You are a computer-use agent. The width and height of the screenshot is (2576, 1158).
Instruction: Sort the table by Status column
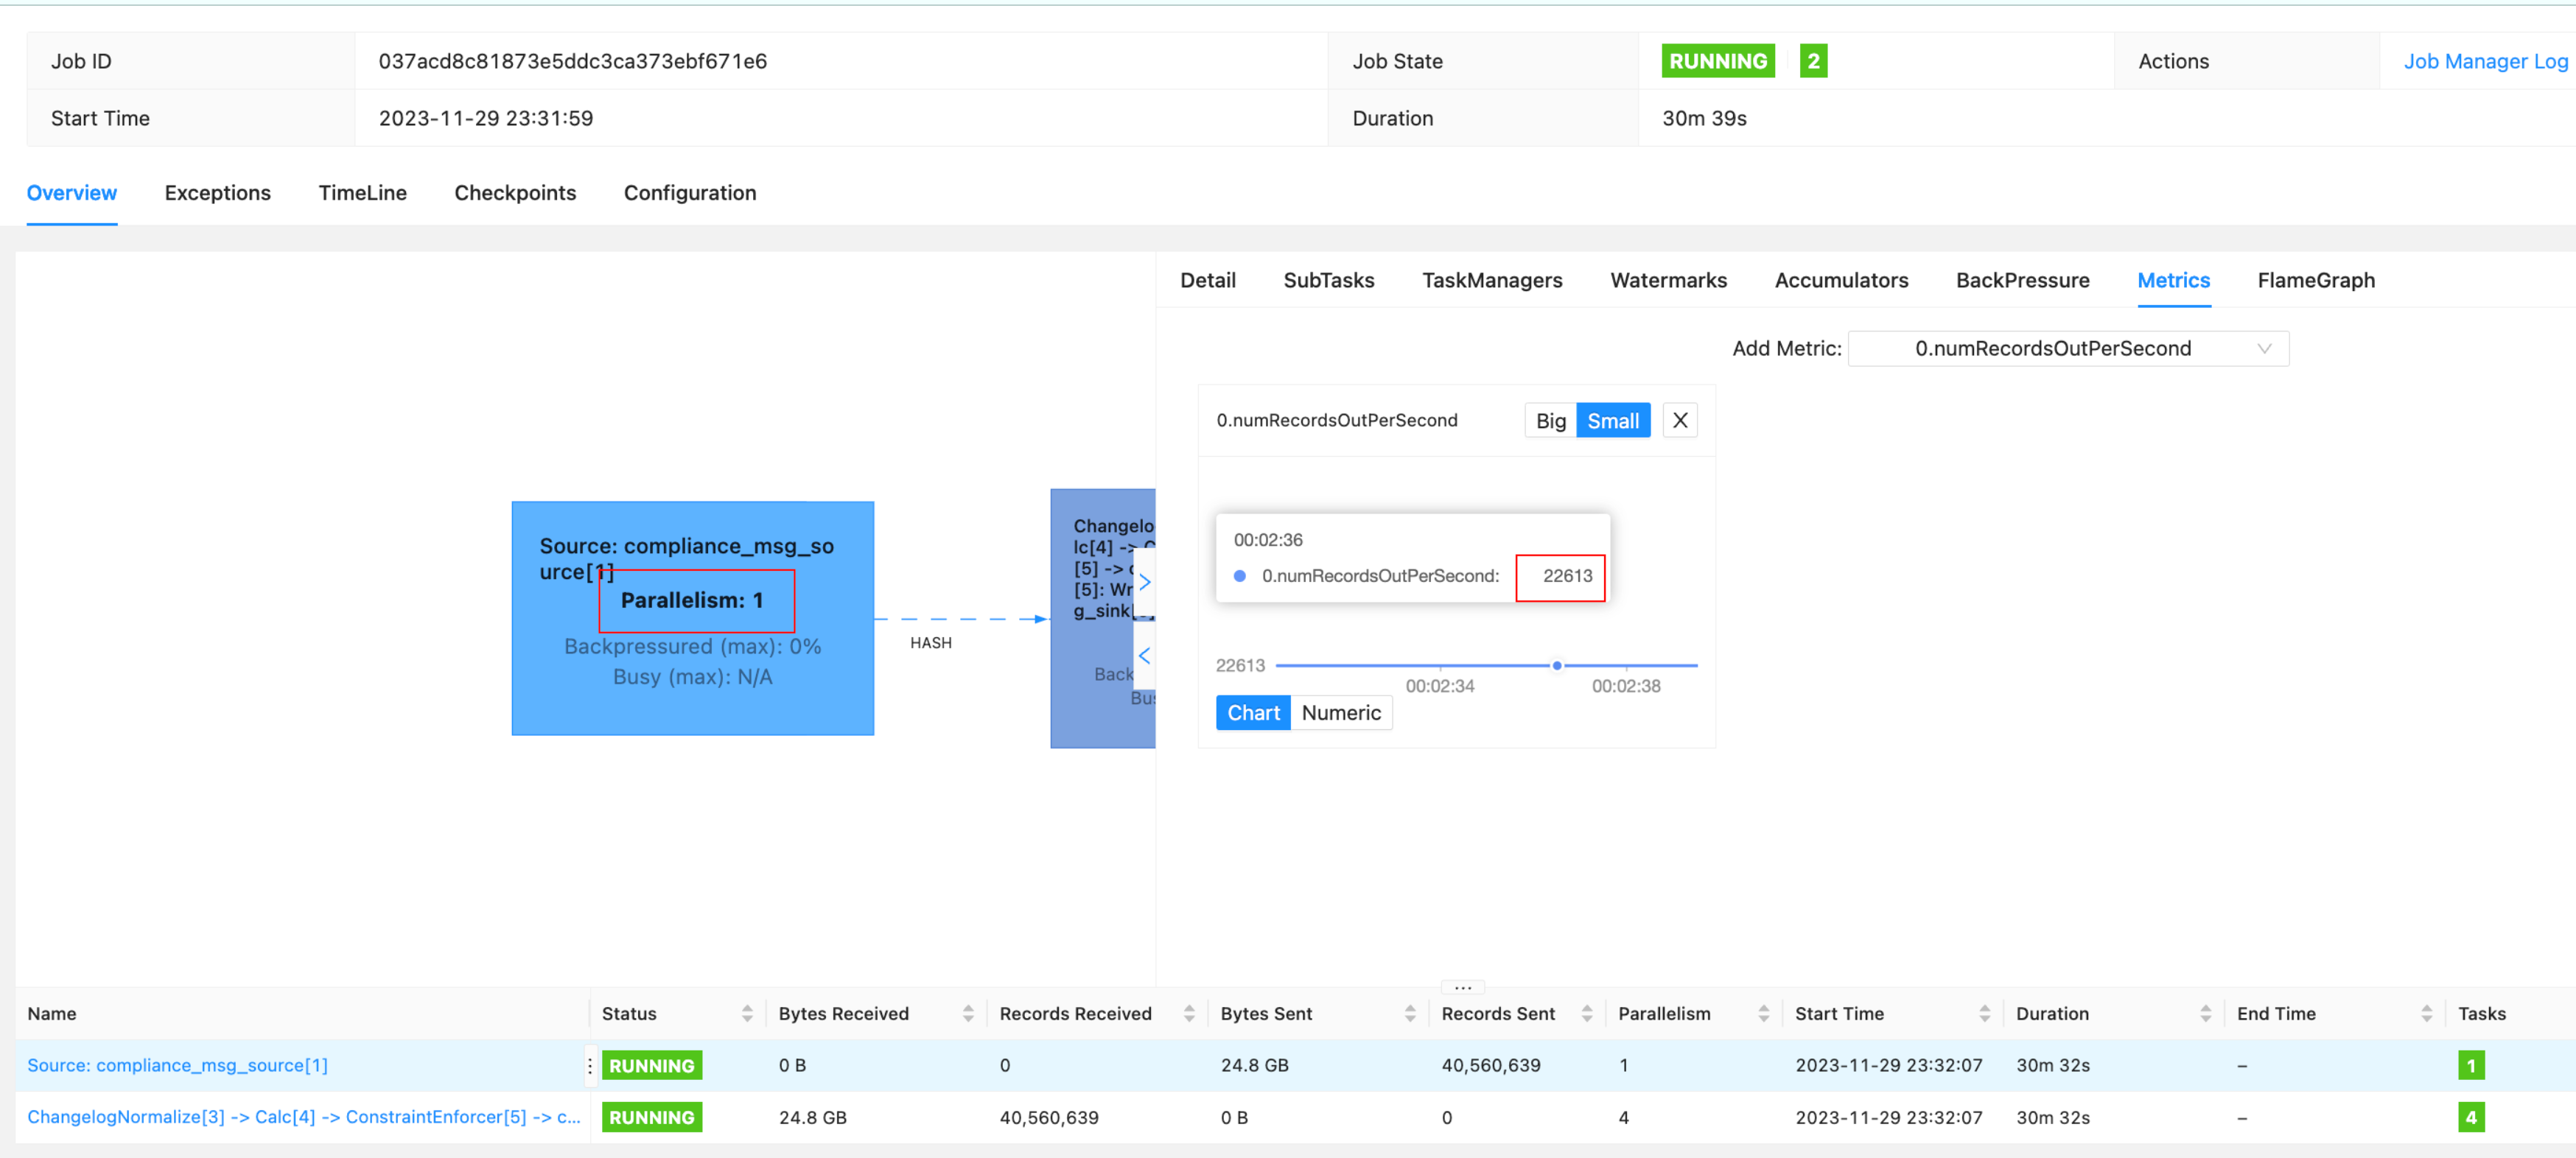pyautogui.click(x=746, y=1013)
